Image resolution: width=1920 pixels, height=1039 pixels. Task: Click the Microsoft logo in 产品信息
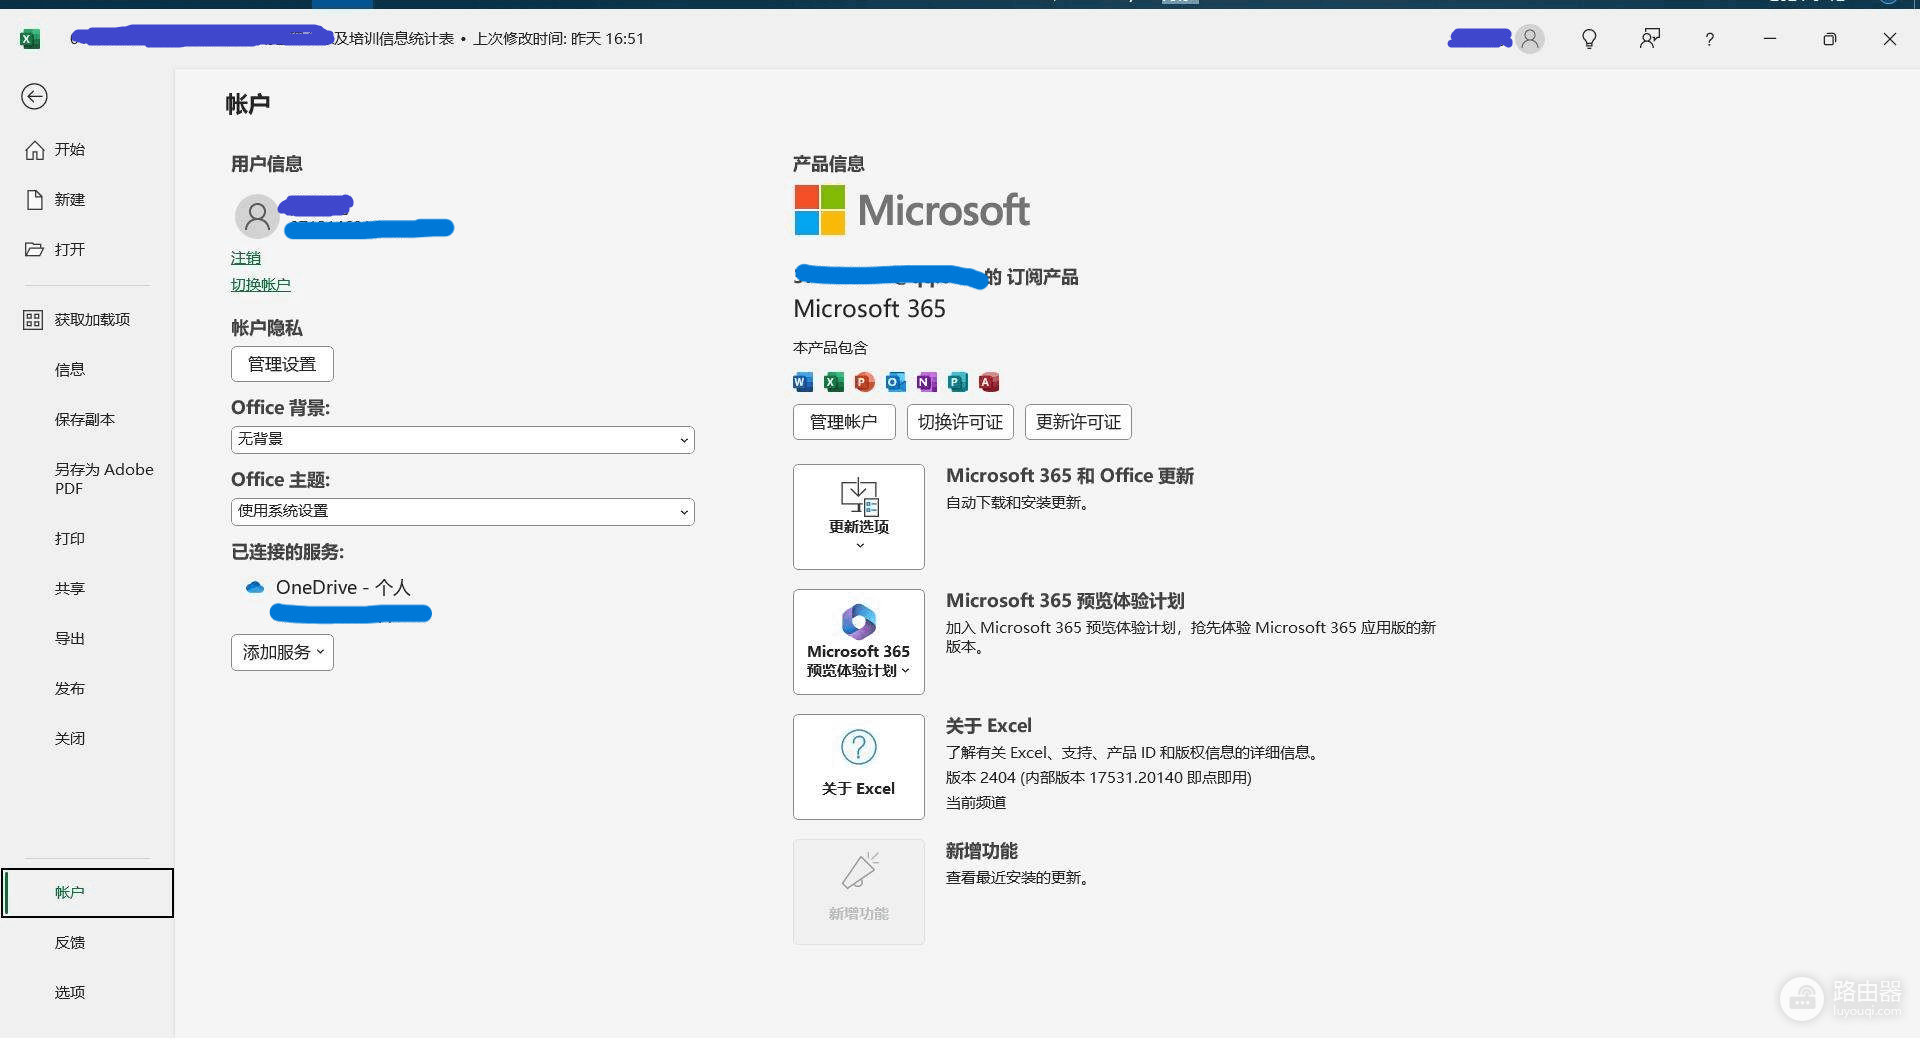click(x=912, y=210)
